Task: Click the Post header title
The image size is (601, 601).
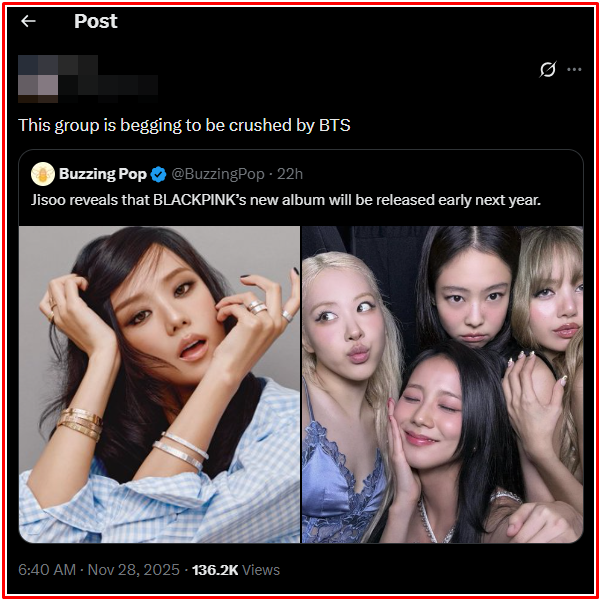Action: coord(96,21)
